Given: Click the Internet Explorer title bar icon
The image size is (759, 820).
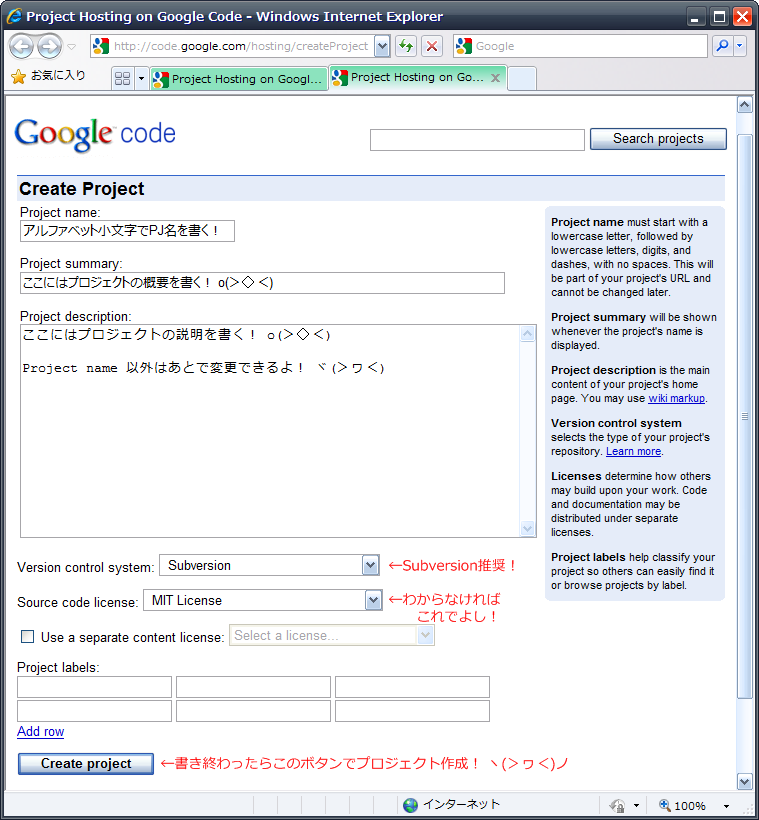Looking at the screenshot, I should (x=14, y=16).
